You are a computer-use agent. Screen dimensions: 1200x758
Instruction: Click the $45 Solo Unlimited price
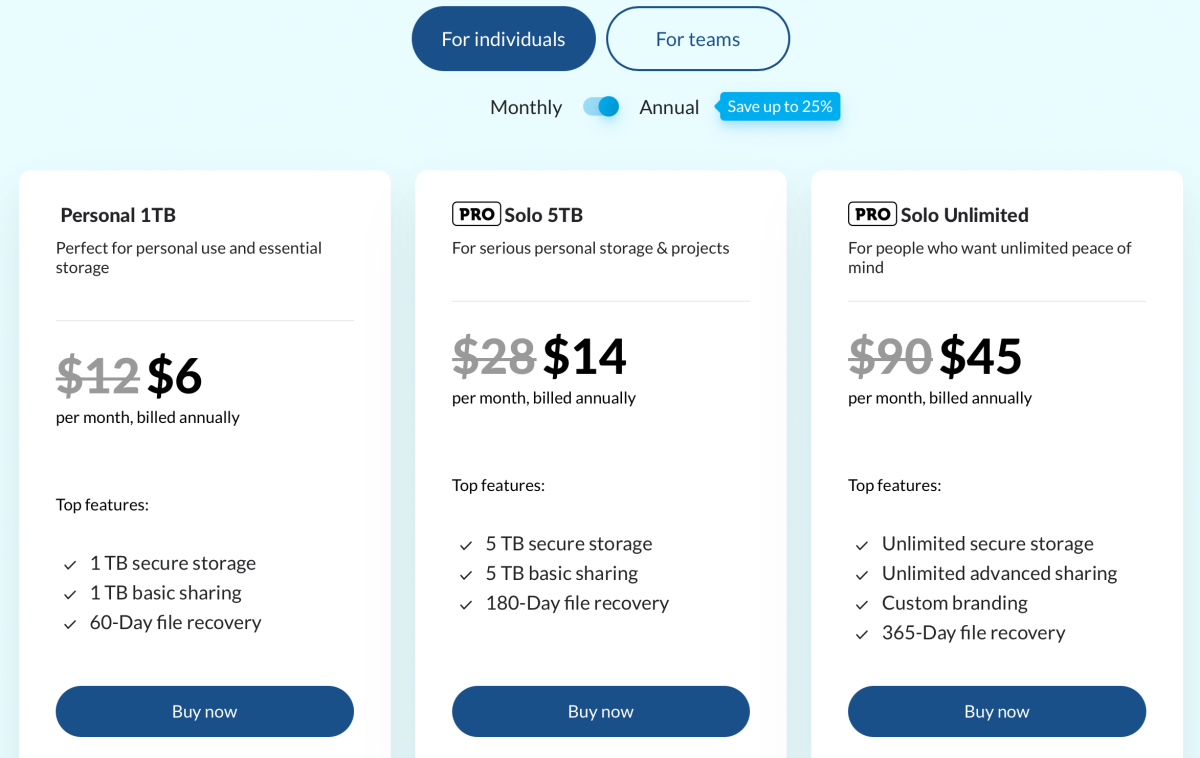click(980, 356)
